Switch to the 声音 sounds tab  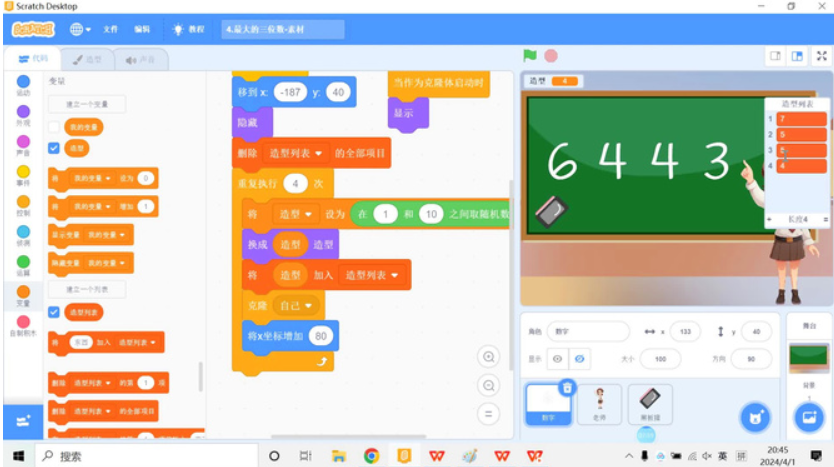pos(140,60)
